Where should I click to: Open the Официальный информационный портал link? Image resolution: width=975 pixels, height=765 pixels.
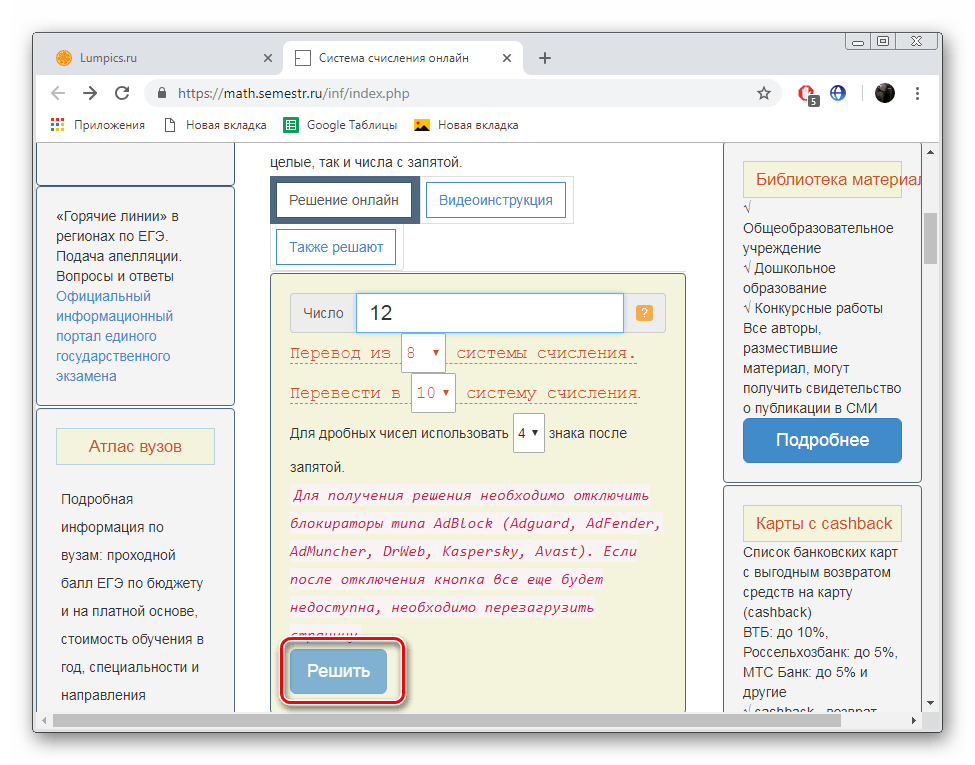[x=114, y=336]
